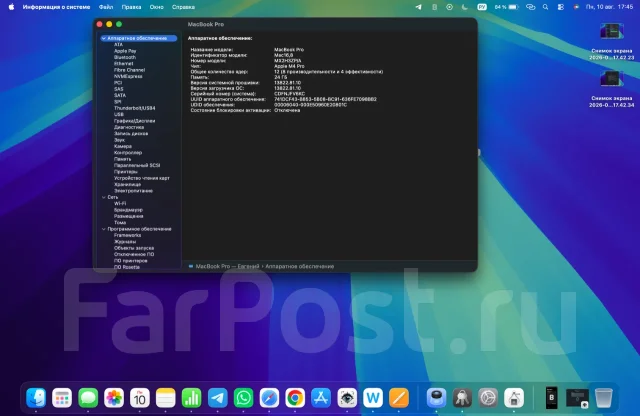Launch Pages from the Dock
Image resolution: width=640 pixels, height=416 pixels.
399,398
